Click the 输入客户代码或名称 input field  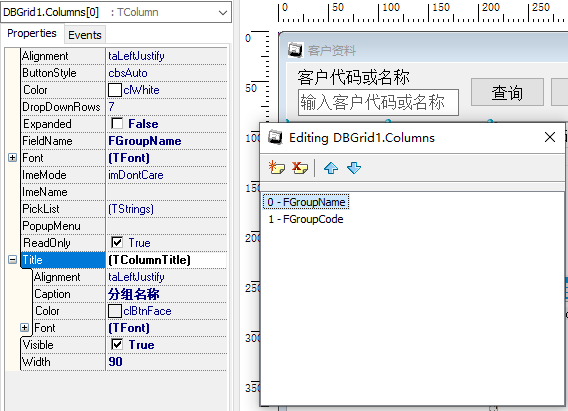tap(378, 102)
